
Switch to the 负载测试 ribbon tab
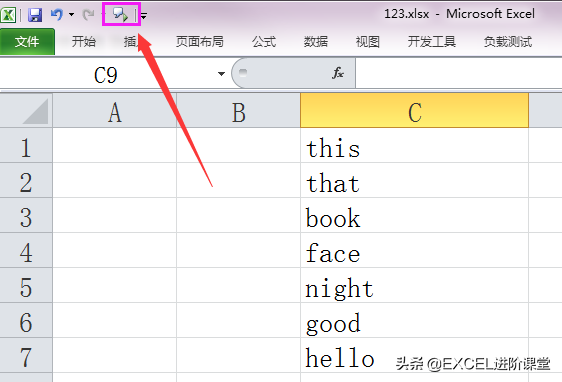[508, 42]
